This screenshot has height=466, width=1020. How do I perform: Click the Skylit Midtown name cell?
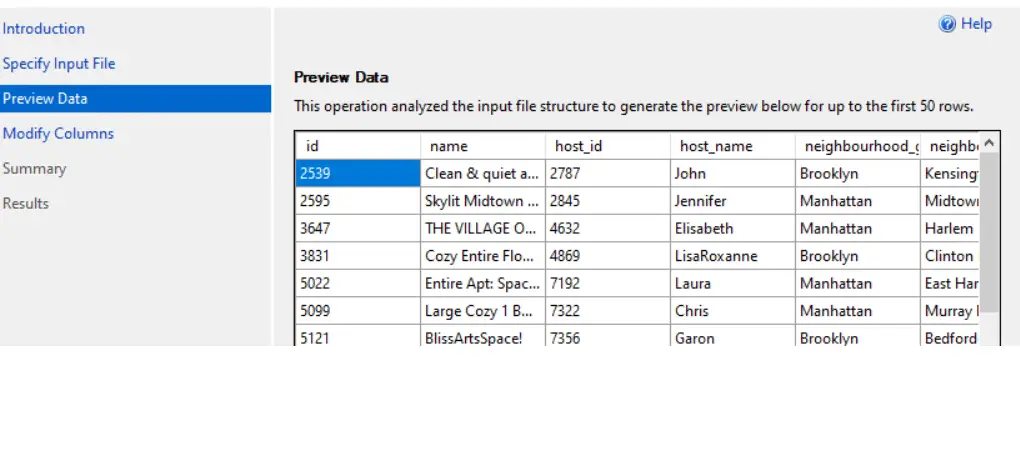click(x=483, y=201)
